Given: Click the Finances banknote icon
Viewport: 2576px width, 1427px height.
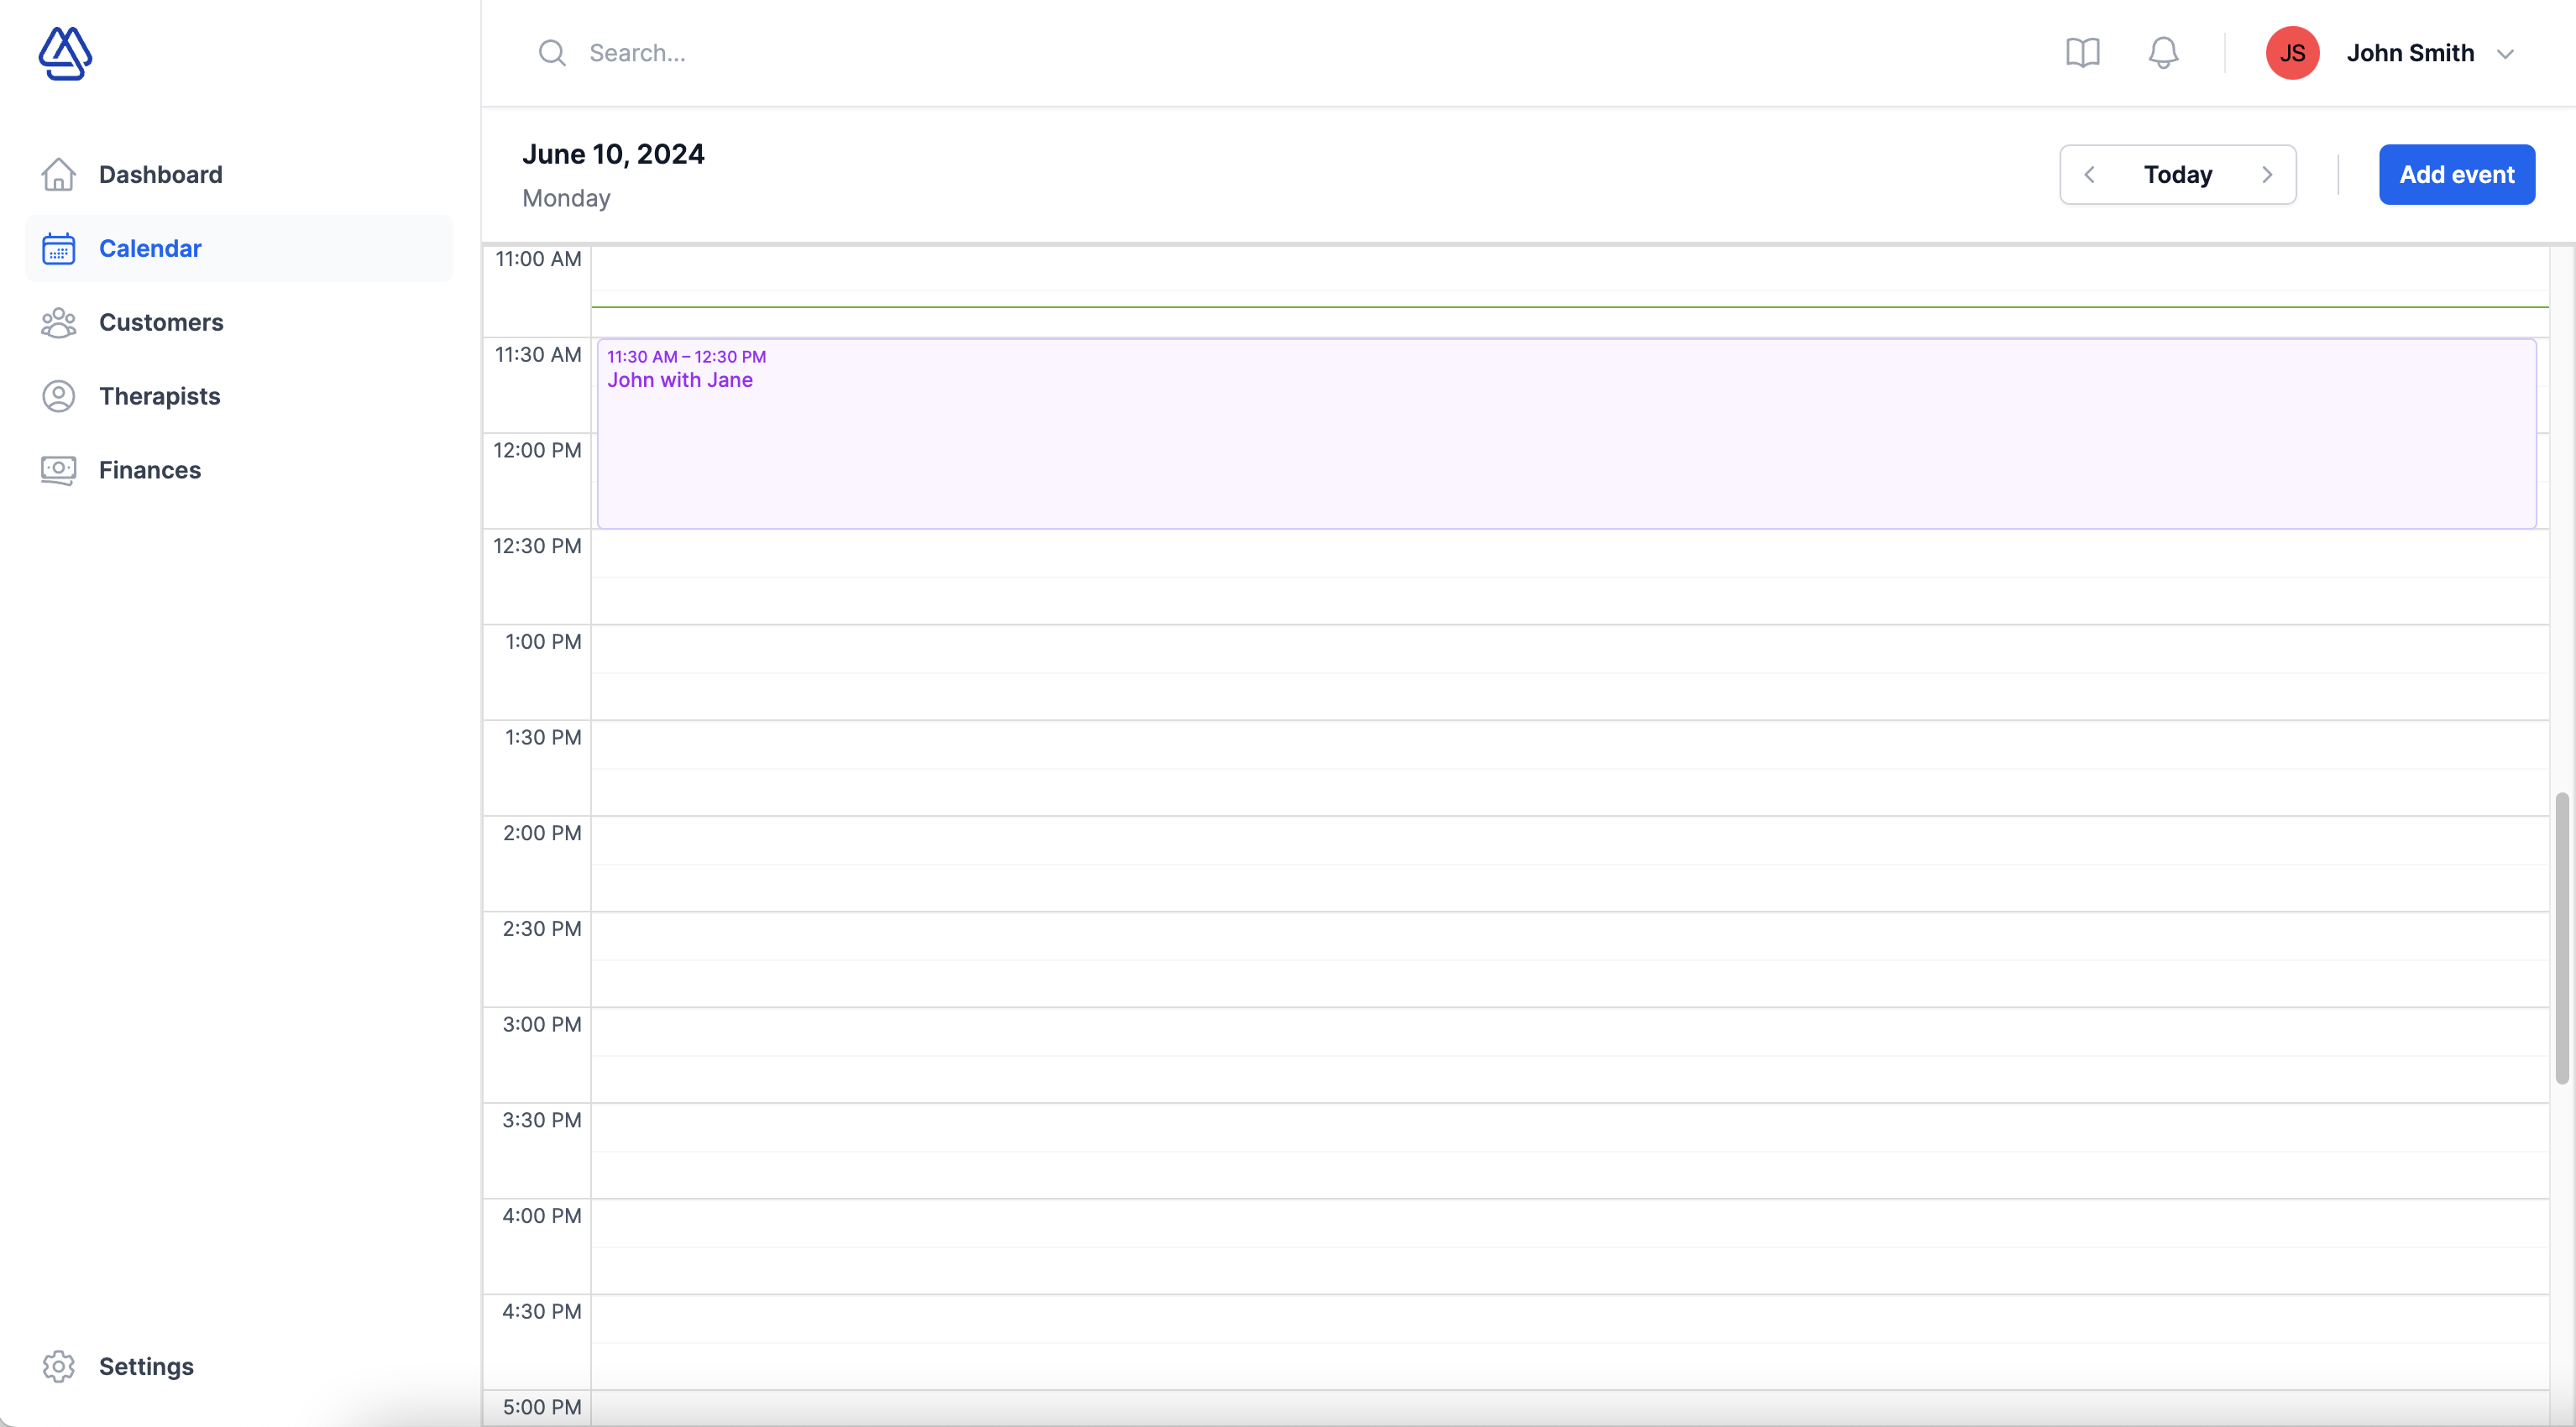Looking at the screenshot, I should pos(58,470).
